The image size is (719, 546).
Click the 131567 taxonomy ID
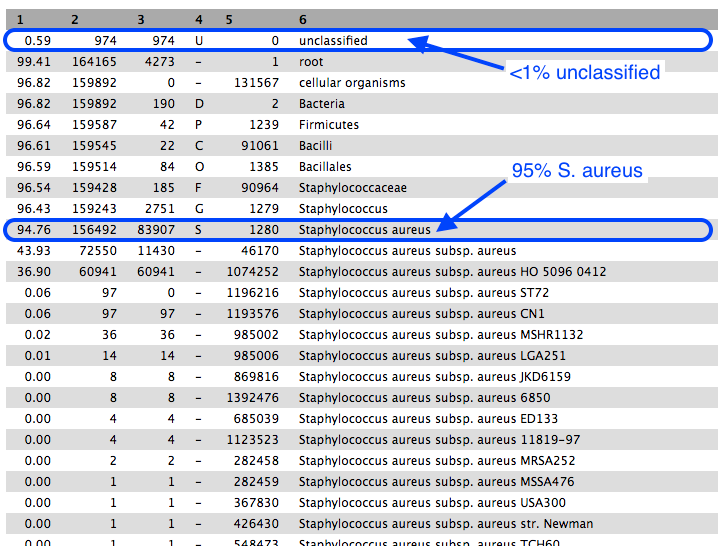(x=256, y=83)
